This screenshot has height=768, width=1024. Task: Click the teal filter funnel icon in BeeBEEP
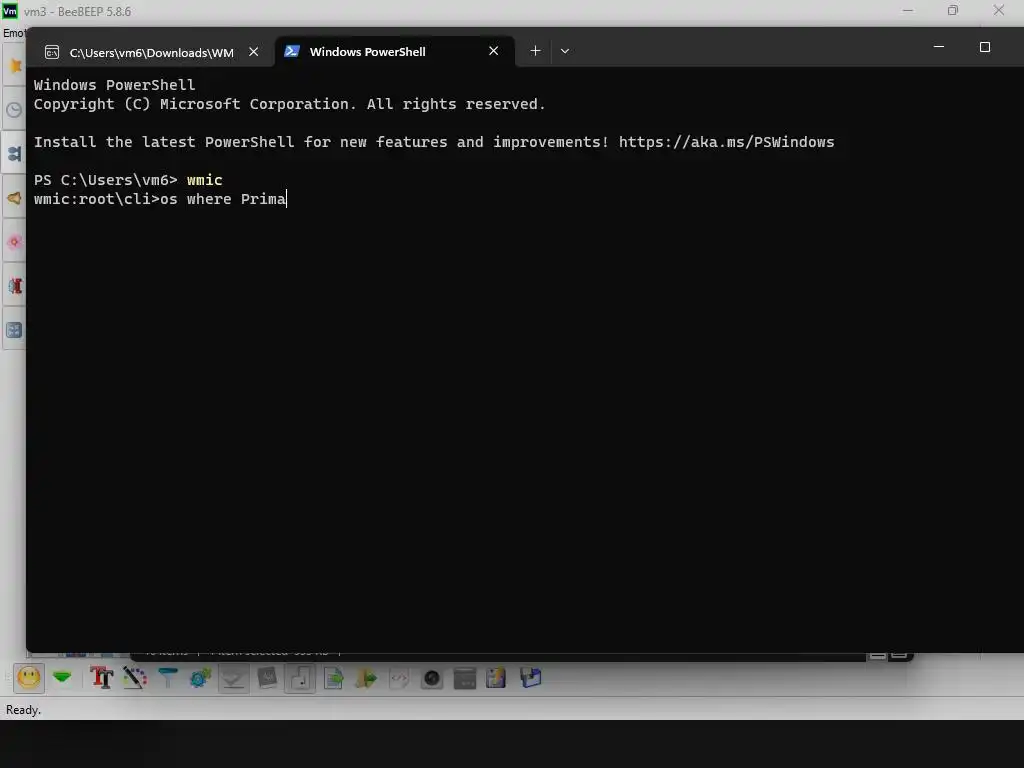[168, 678]
